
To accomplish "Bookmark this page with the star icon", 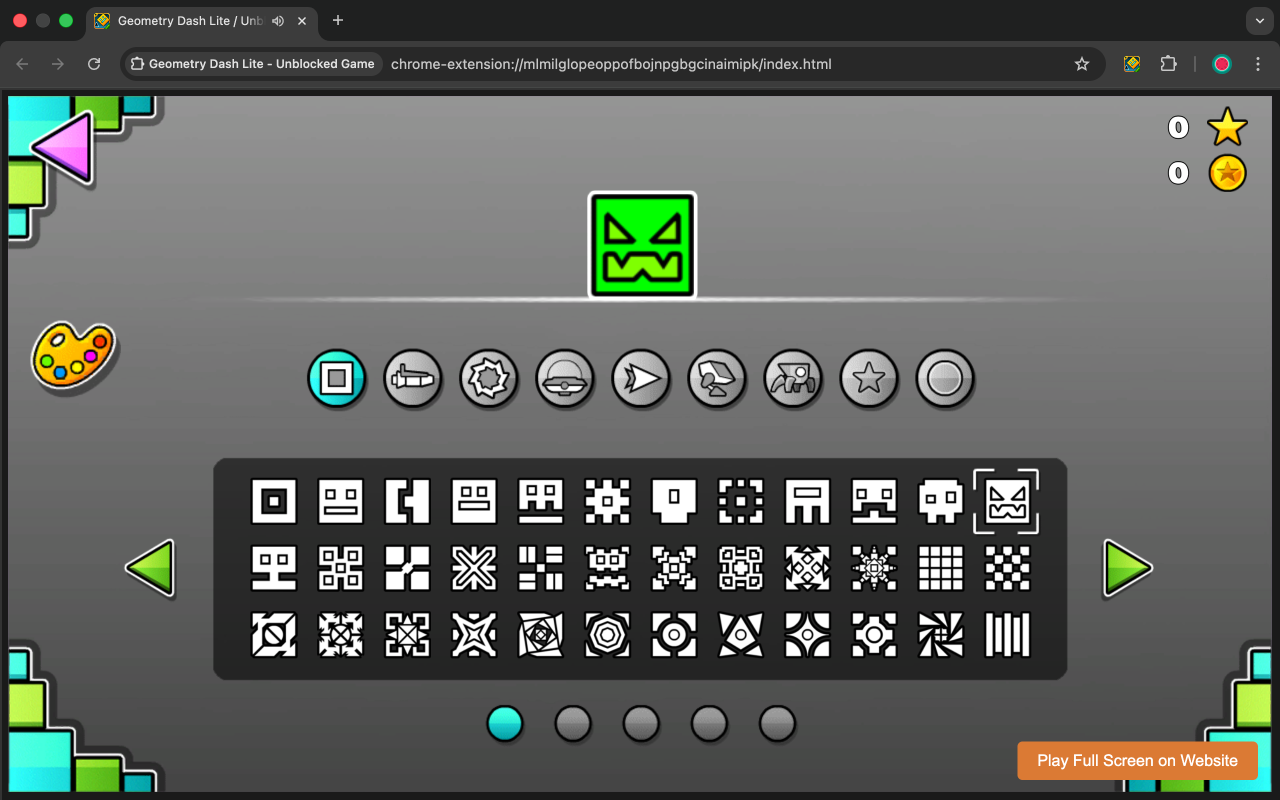I will pyautogui.click(x=1082, y=64).
